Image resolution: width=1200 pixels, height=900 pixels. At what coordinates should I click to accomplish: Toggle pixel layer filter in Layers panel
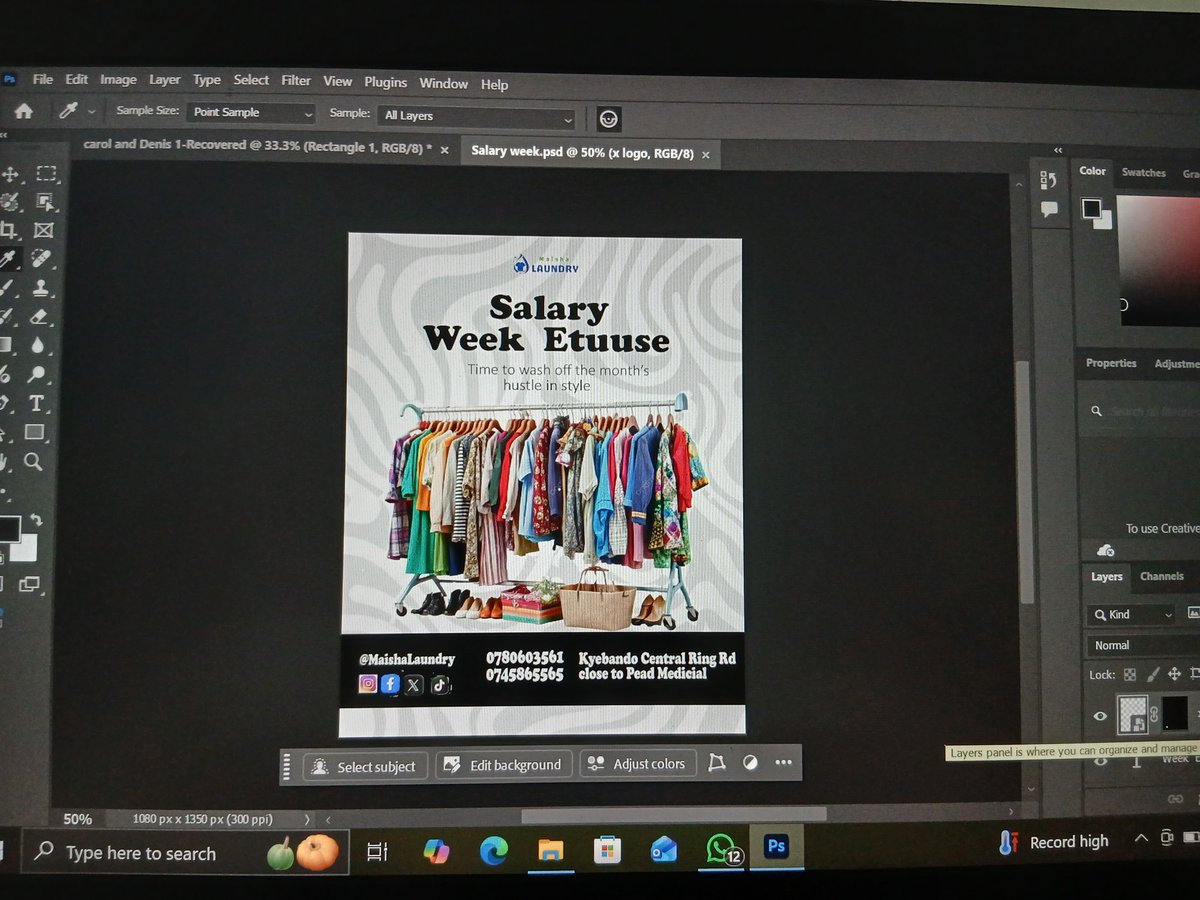tap(1193, 613)
